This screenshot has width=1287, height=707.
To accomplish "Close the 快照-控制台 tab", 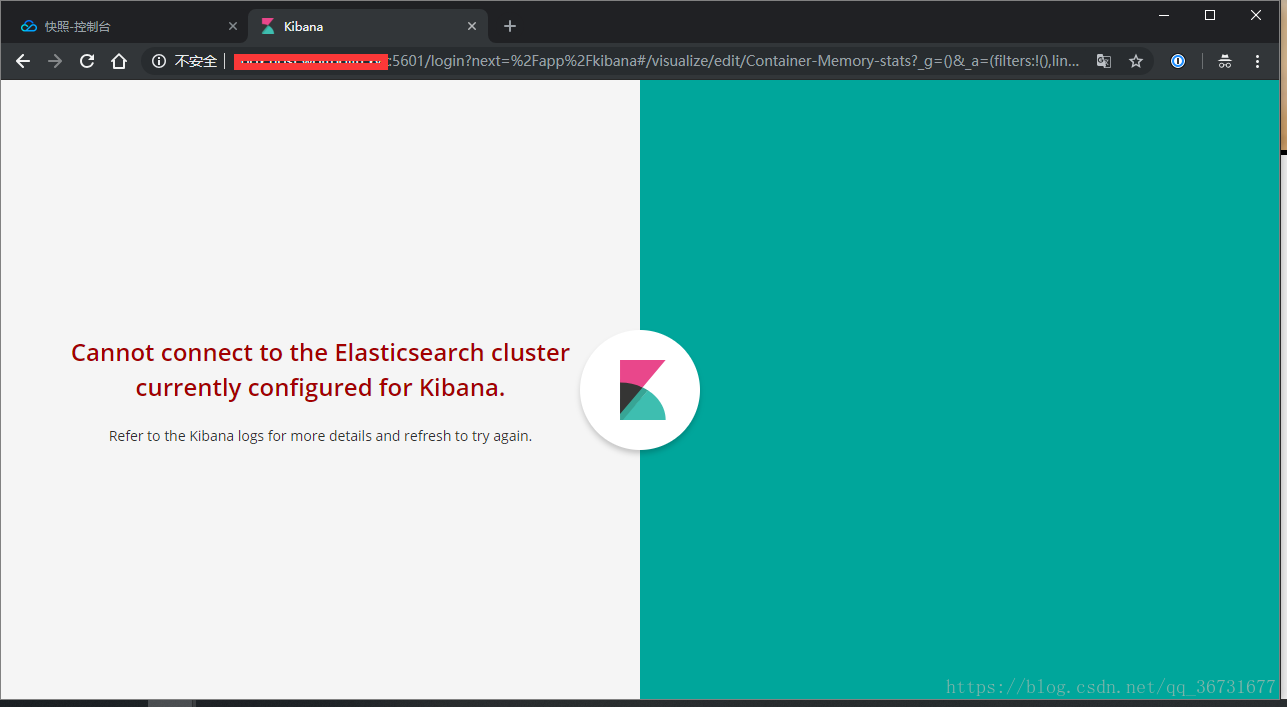I will 233,26.
